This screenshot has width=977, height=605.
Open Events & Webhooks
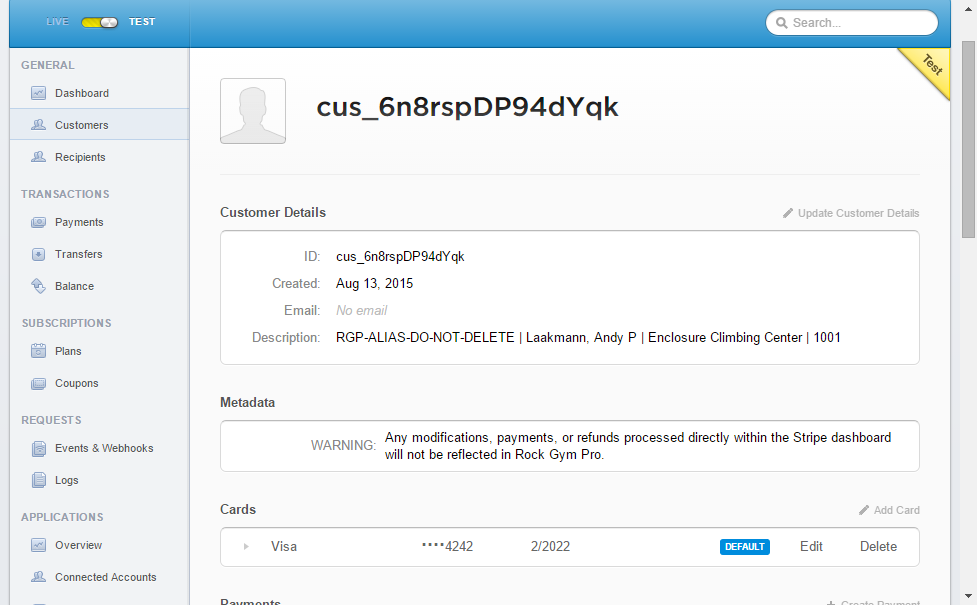[104, 448]
